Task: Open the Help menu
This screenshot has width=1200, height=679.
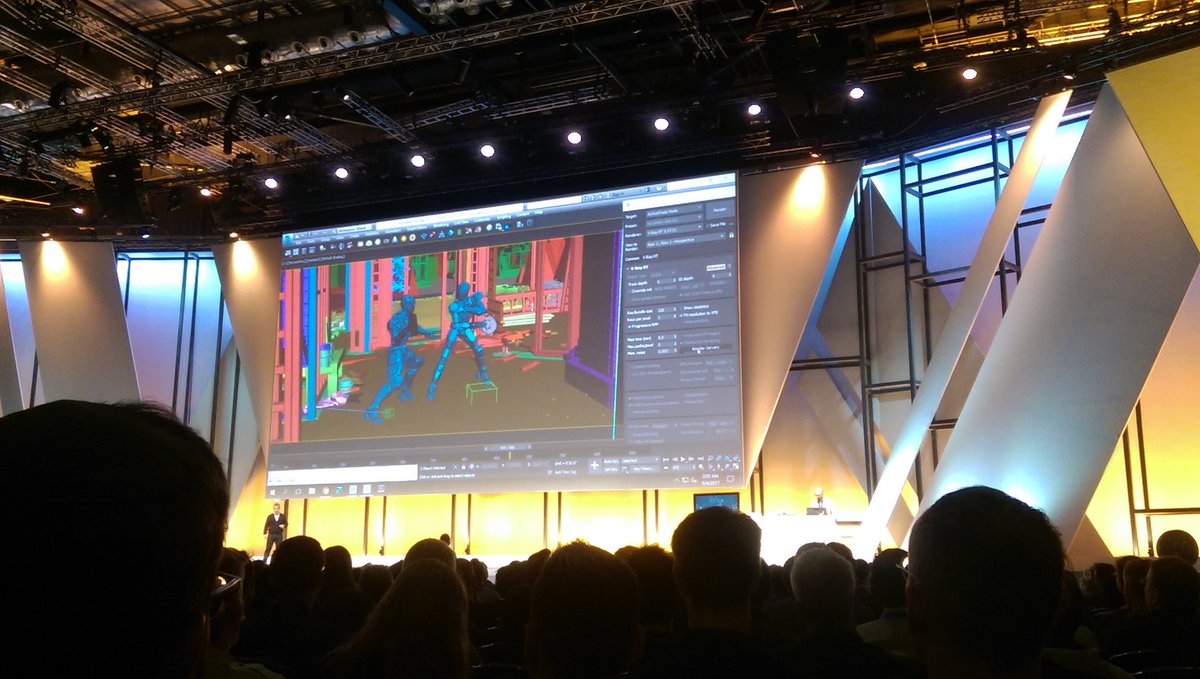Action: (538, 212)
